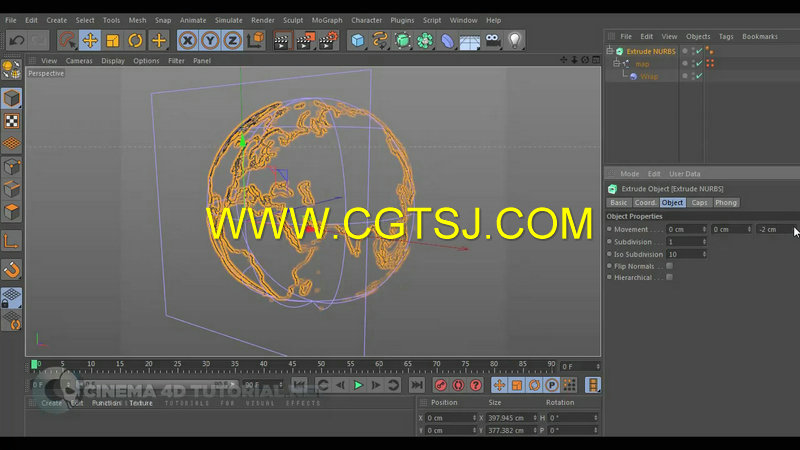Click the coordinate system icon
The height and width of the screenshot is (450, 800).
256,40
